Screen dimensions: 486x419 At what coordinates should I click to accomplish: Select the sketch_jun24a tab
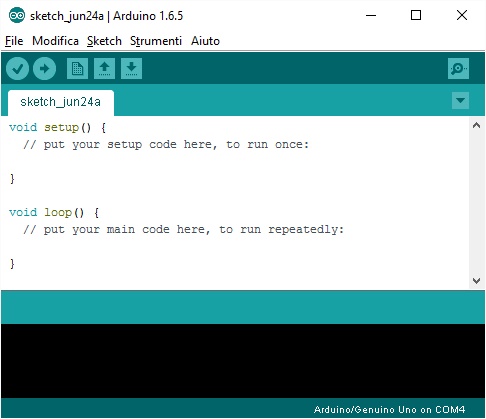pos(60,102)
